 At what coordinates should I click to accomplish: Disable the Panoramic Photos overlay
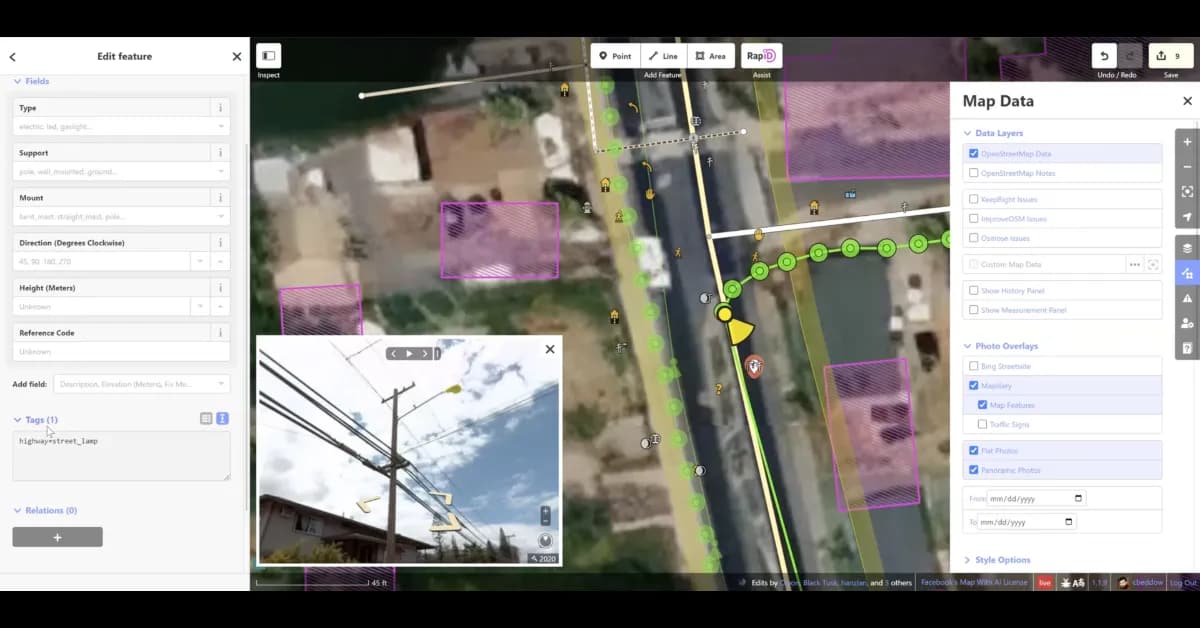click(974, 469)
